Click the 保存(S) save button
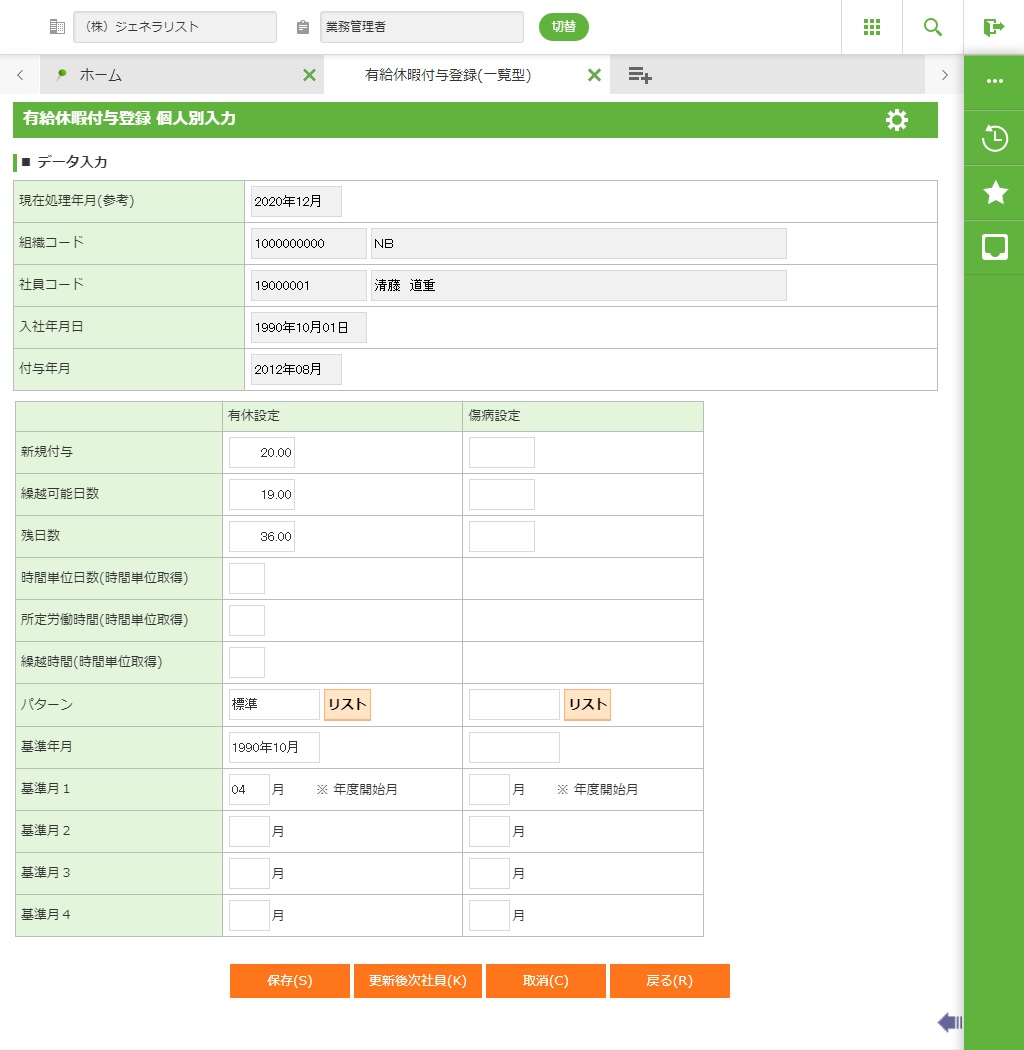The width and height of the screenshot is (1024, 1050). click(x=290, y=981)
